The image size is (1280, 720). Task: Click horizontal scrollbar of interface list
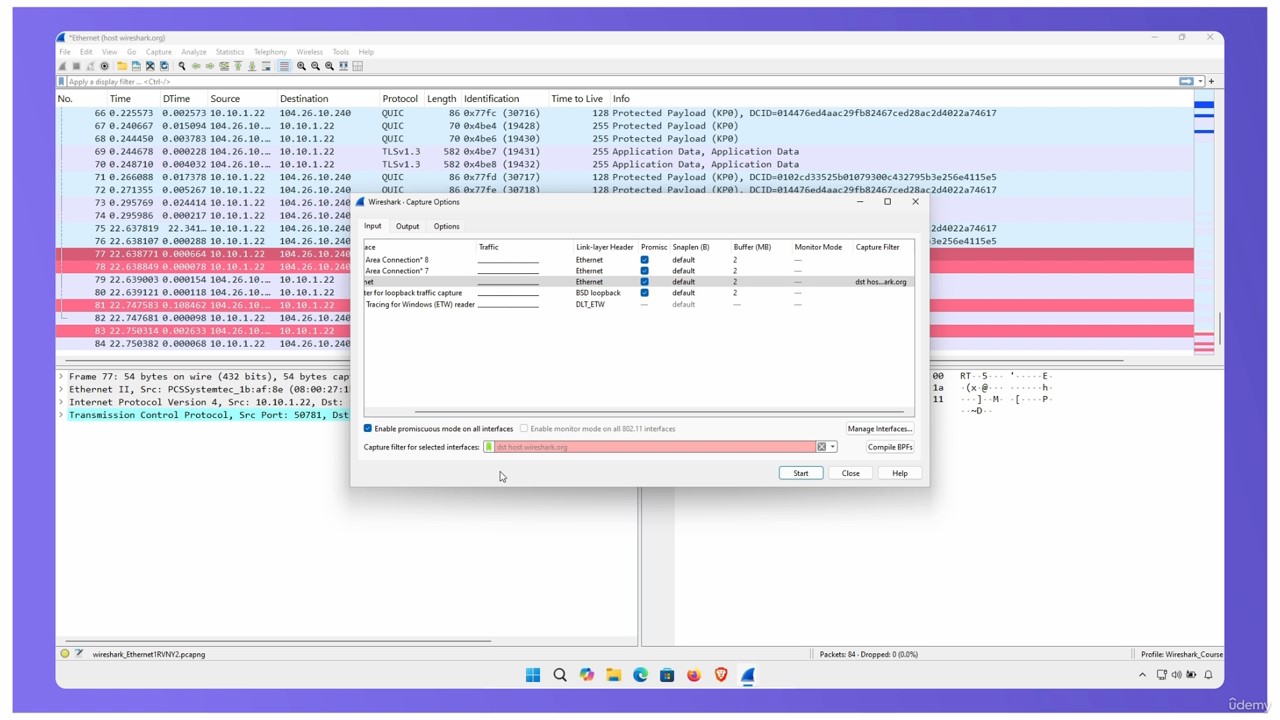(x=659, y=411)
